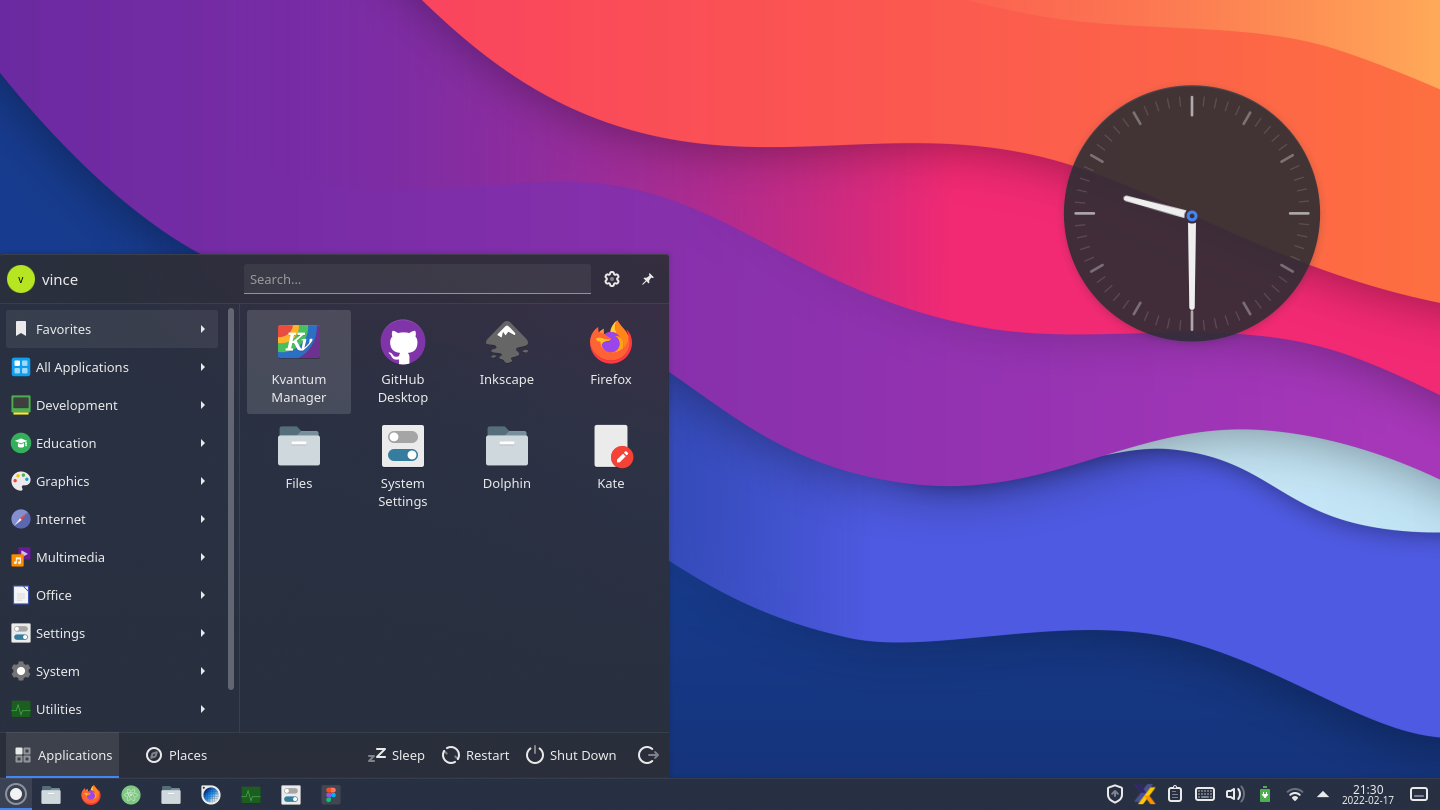The height and width of the screenshot is (810, 1440).
Task: Open System Settings toggle icon on taskbar
Action: [x=291, y=795]
